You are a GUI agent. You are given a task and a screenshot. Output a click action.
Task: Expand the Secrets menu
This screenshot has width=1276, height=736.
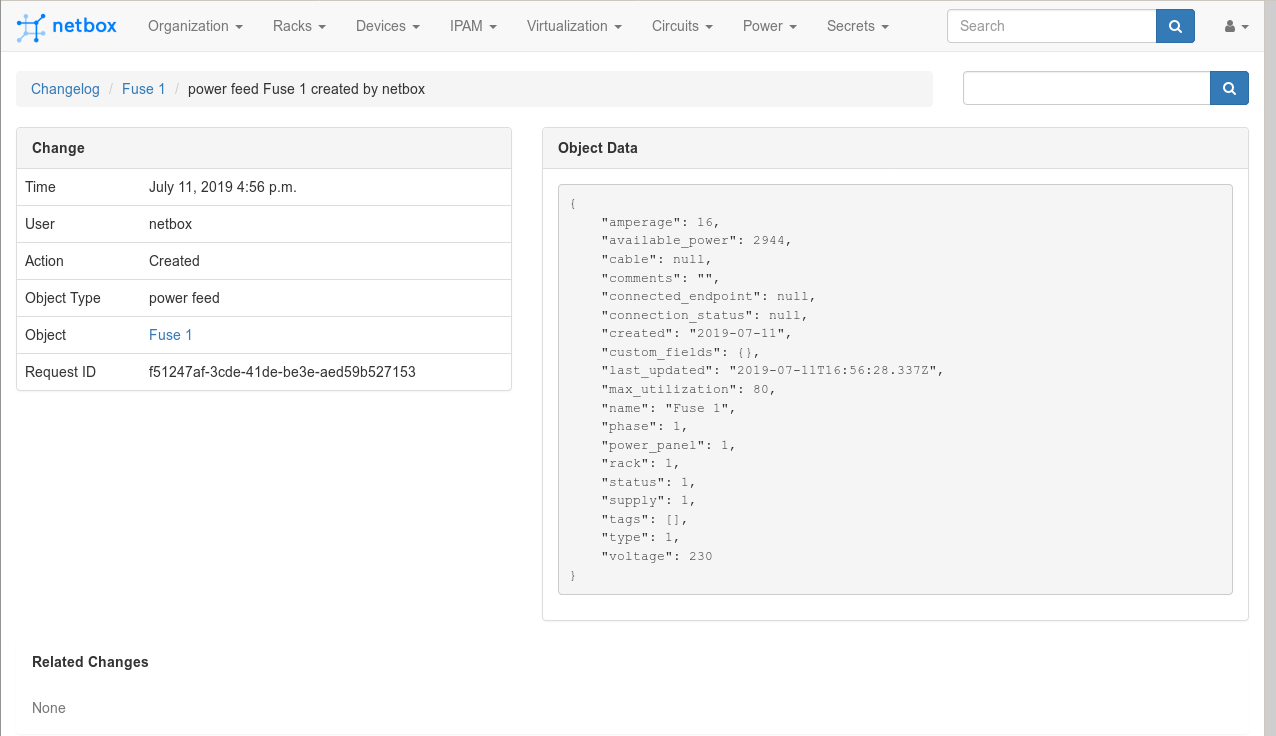[x=858, y=26]
